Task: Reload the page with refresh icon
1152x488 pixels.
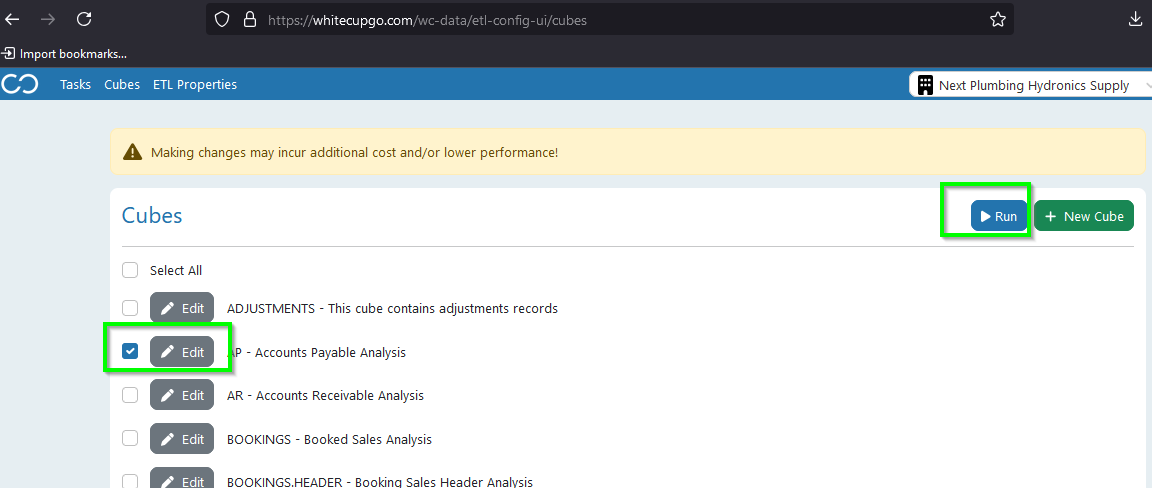Action: point(84,19)
